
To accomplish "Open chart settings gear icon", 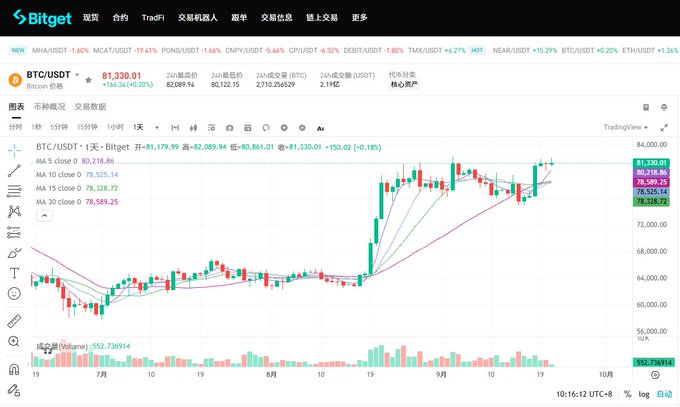I will tap(302, 128).
